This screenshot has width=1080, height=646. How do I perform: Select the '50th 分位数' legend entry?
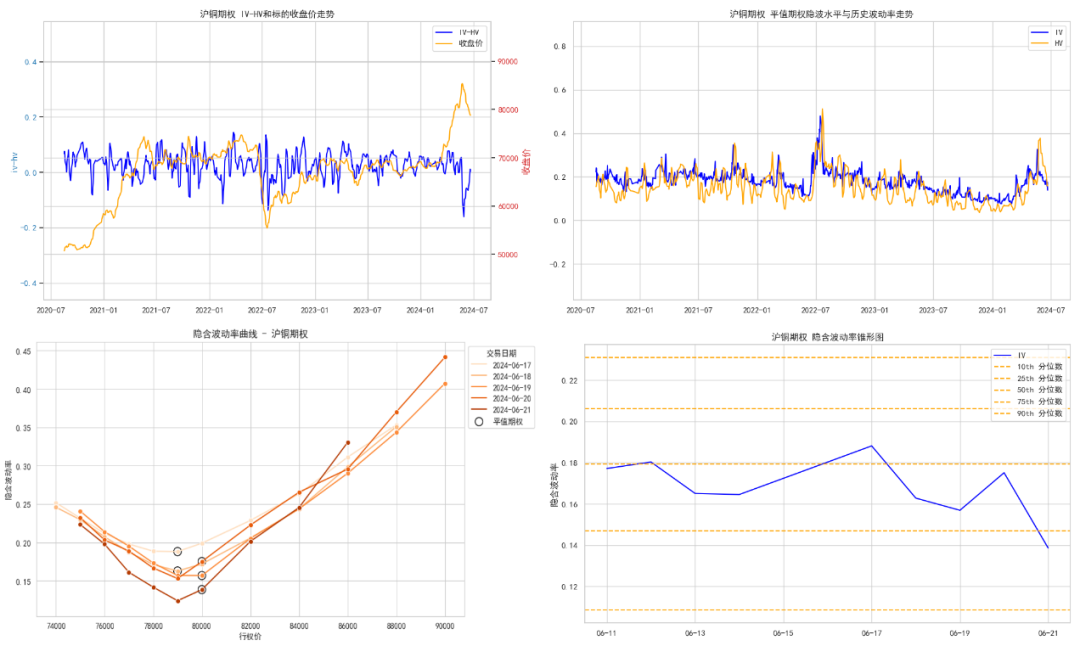click(x=1029, y=390)
